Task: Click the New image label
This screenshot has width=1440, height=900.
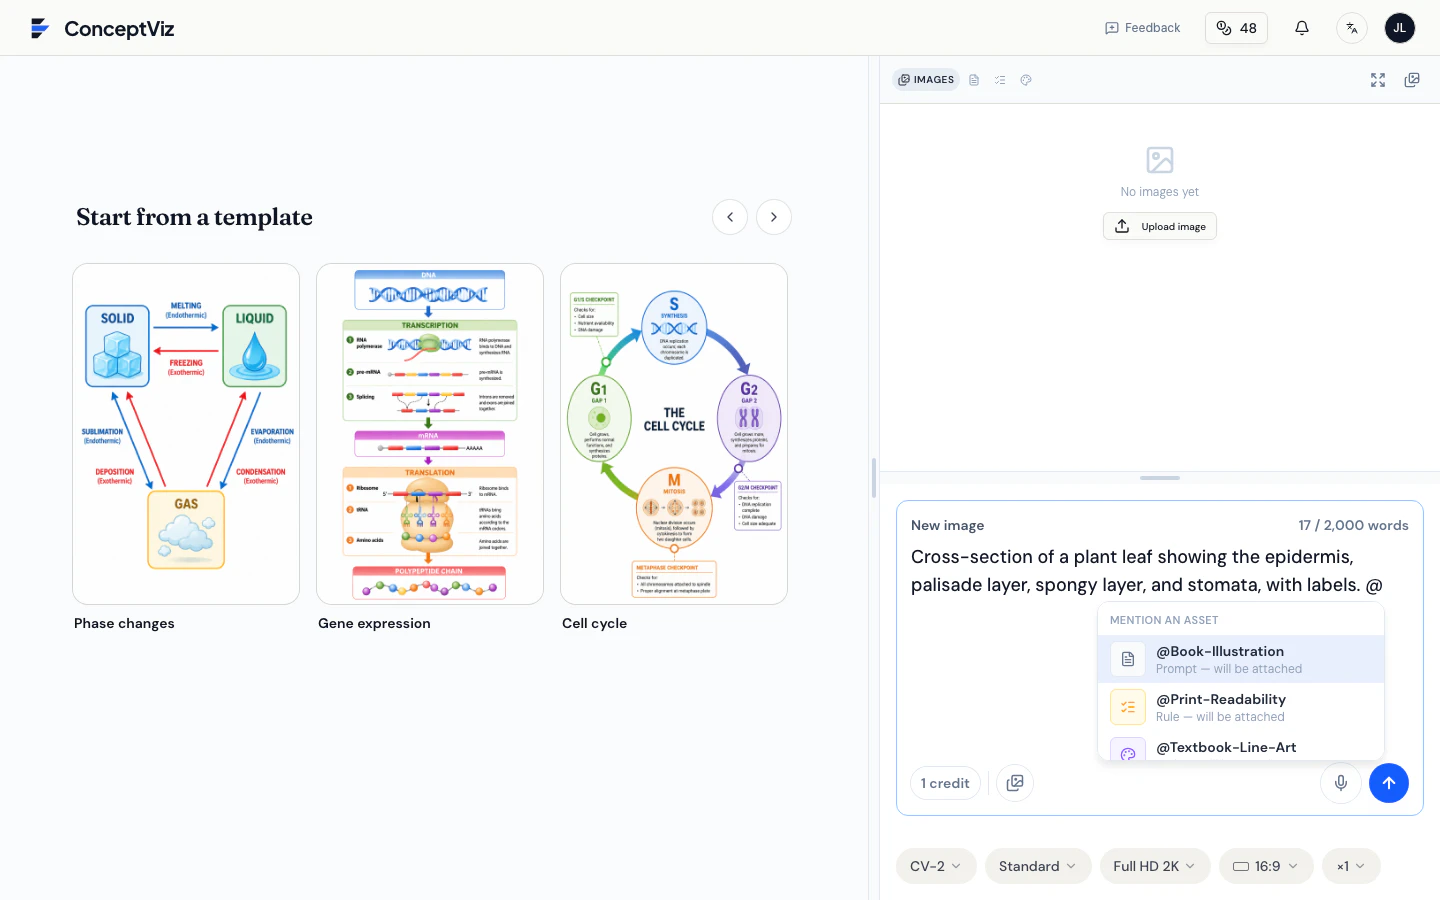Action: (x=947, y=525)
